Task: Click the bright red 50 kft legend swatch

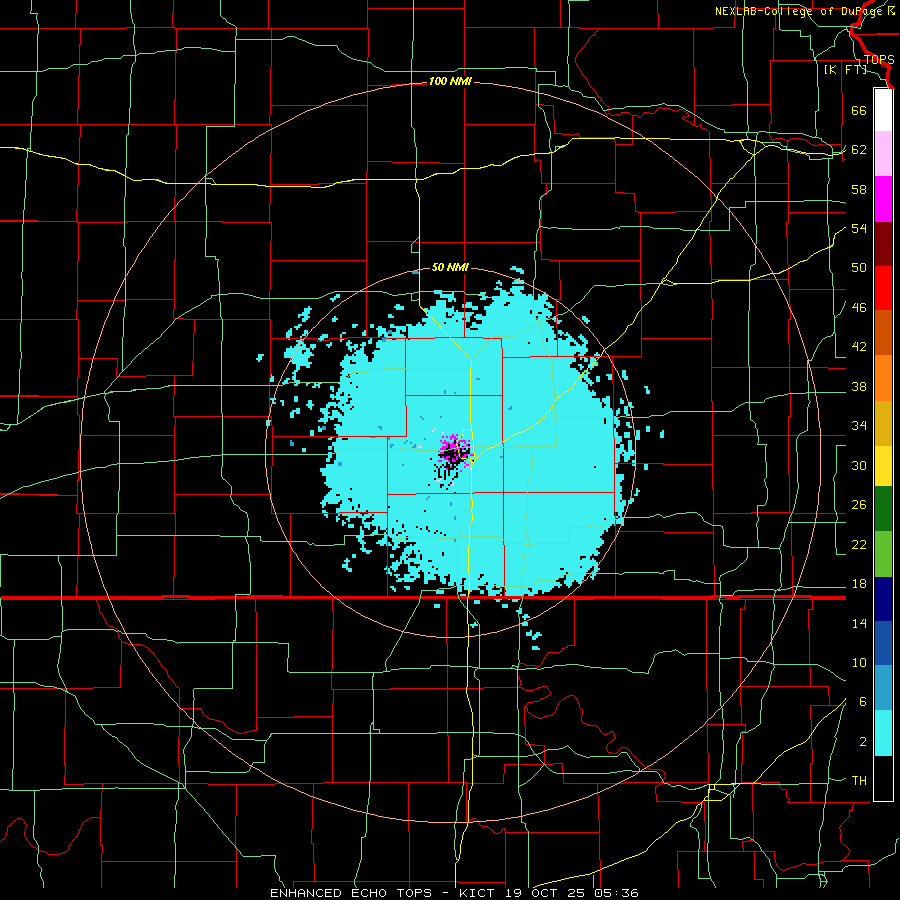Action: point(883,288)
